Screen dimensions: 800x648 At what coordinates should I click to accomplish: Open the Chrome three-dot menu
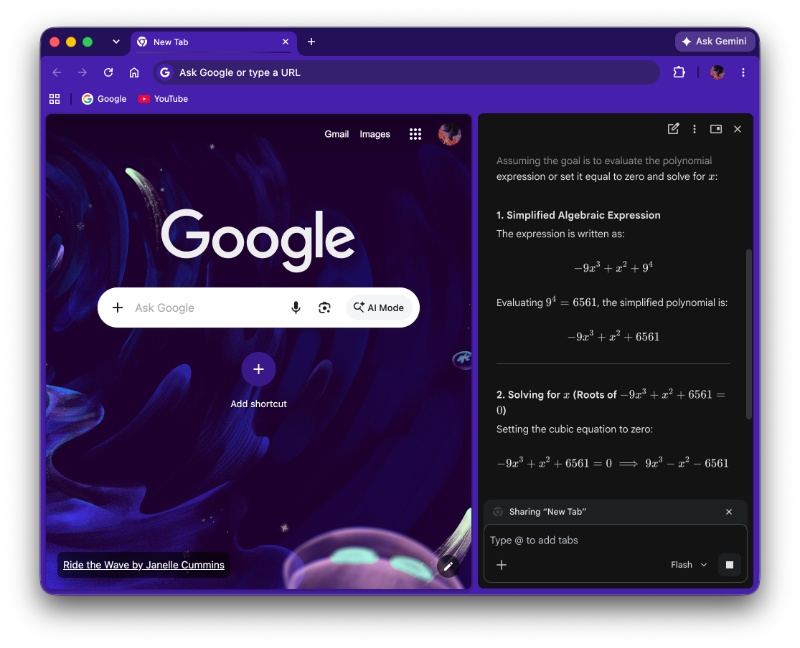743,72
